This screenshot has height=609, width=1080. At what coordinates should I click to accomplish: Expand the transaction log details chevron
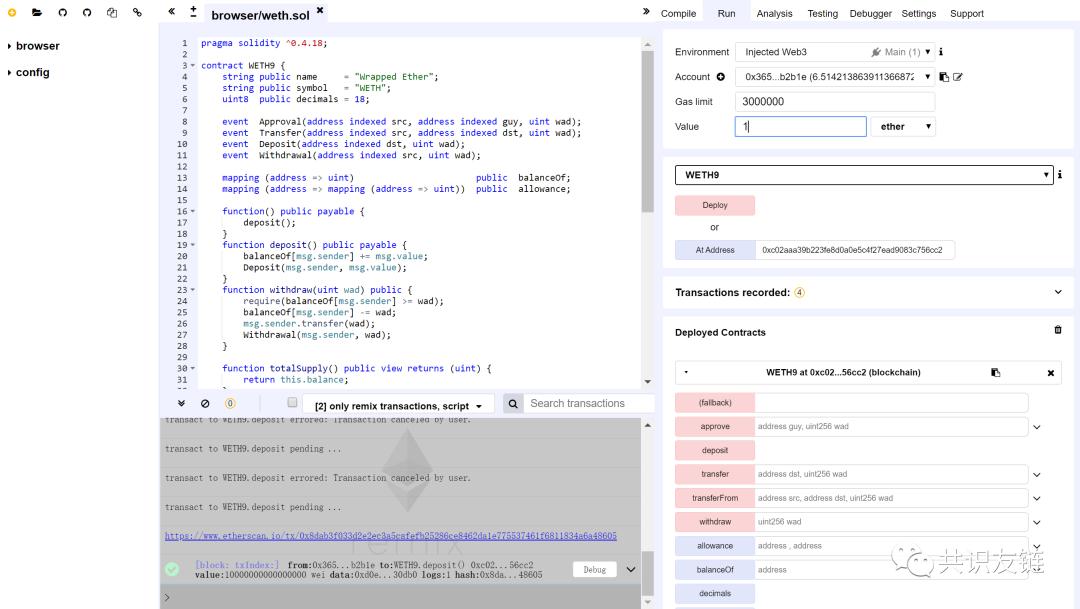click(631, 570)
